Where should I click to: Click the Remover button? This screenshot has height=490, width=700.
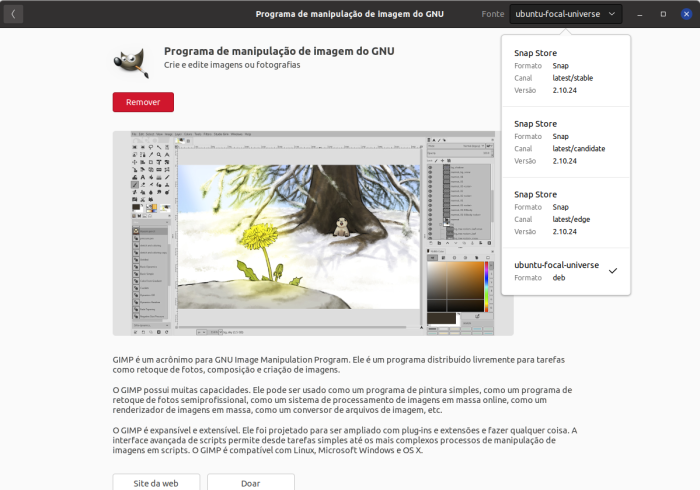coord(143,102)
